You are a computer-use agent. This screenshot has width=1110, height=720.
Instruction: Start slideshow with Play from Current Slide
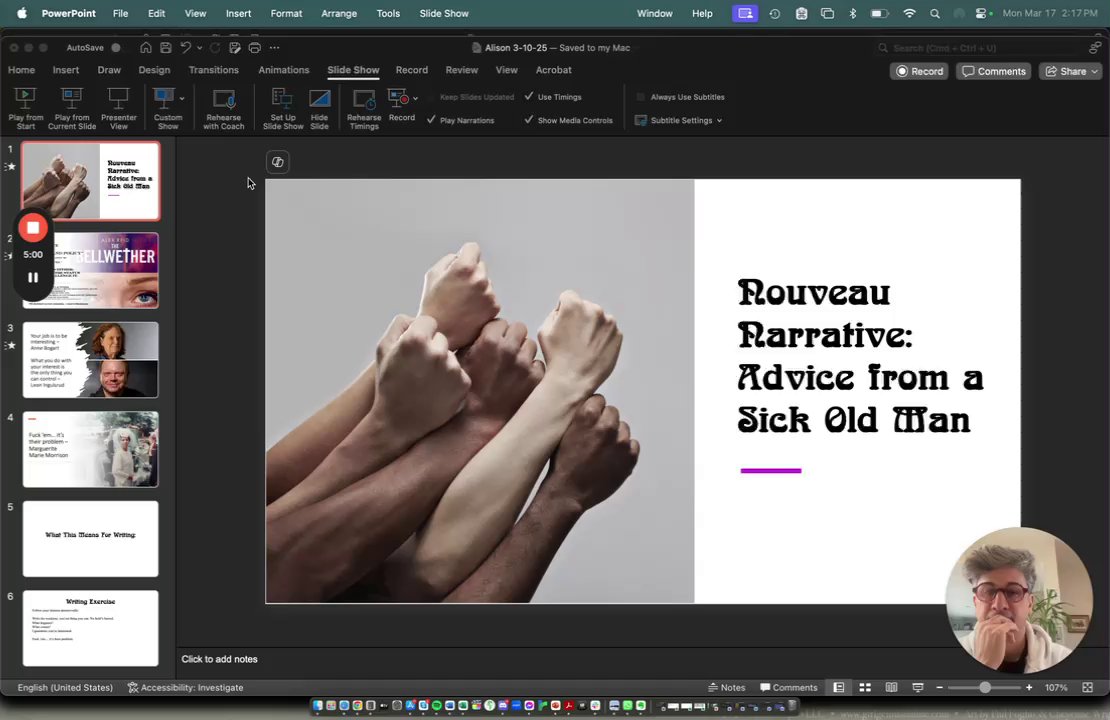(72, 99)
